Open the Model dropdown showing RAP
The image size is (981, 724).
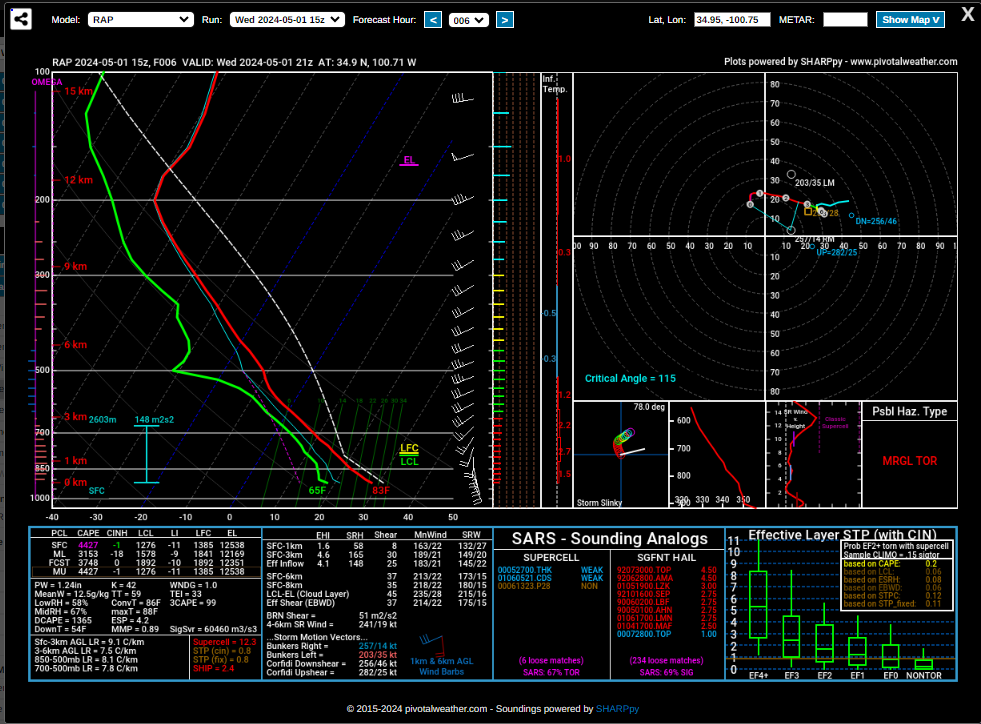tap(140, 19)
